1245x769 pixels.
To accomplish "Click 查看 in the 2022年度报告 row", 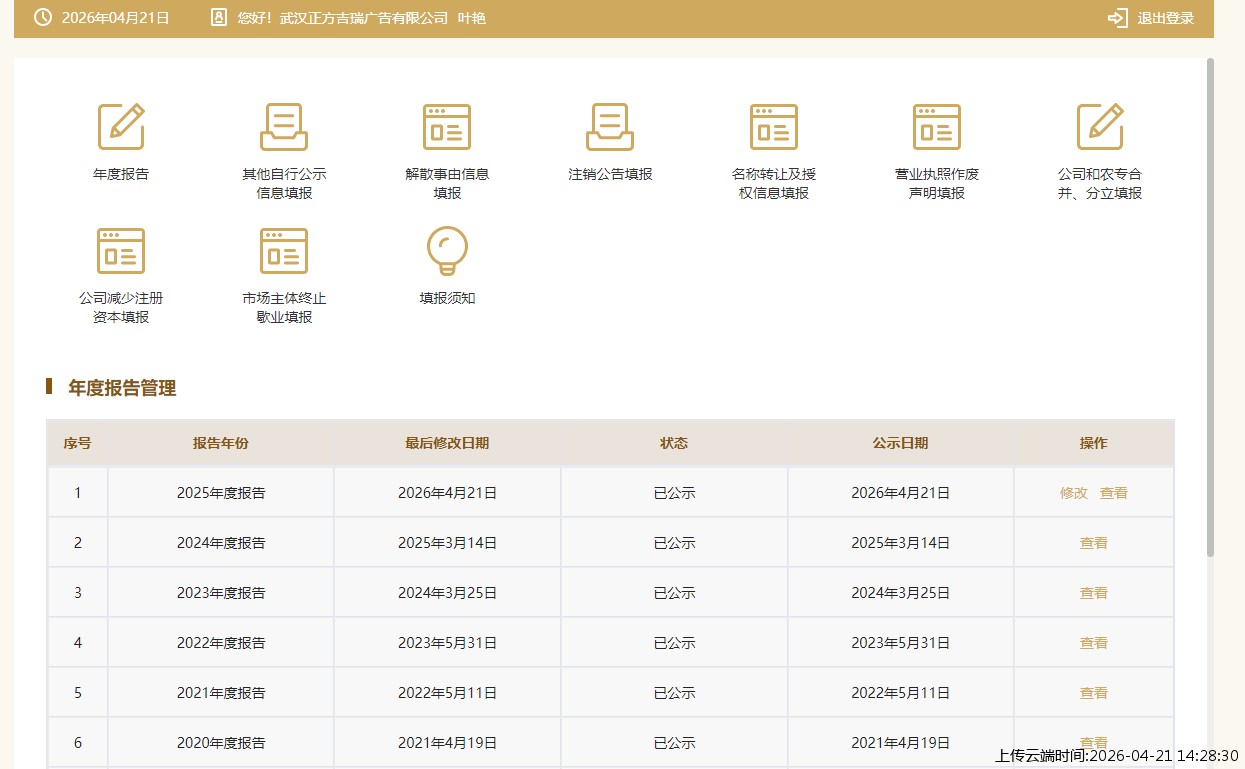I will (x=1094, y=643).
